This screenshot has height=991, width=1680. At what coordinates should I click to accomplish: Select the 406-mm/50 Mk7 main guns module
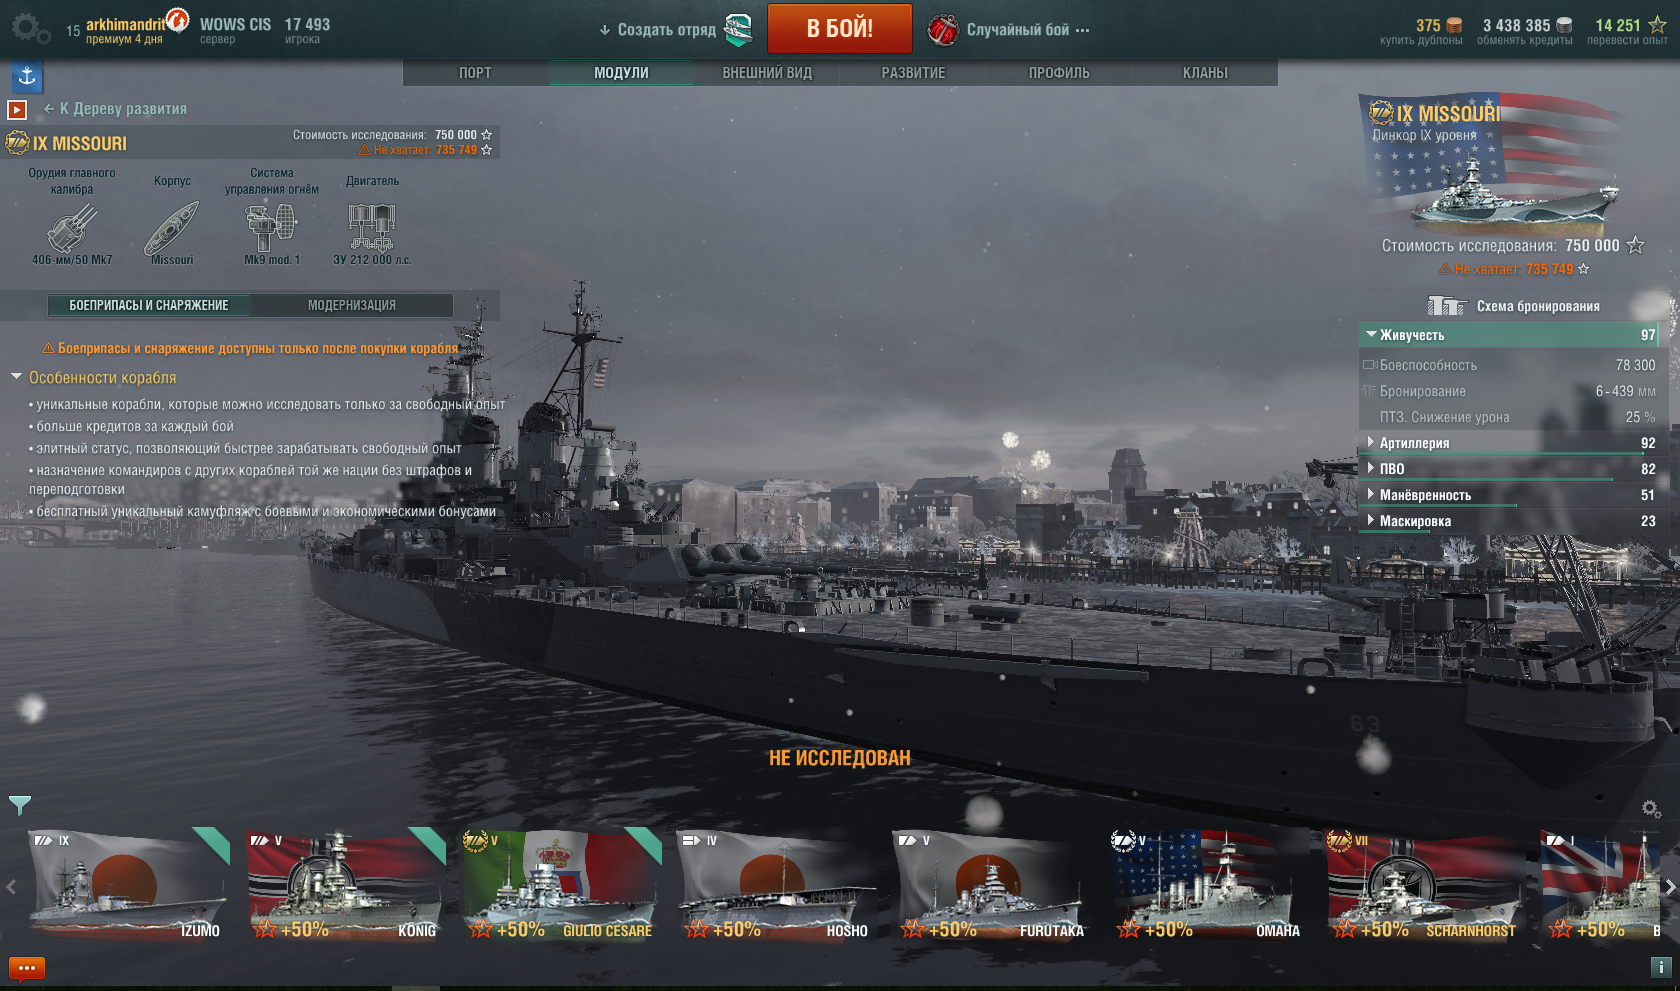click(72, 228)
